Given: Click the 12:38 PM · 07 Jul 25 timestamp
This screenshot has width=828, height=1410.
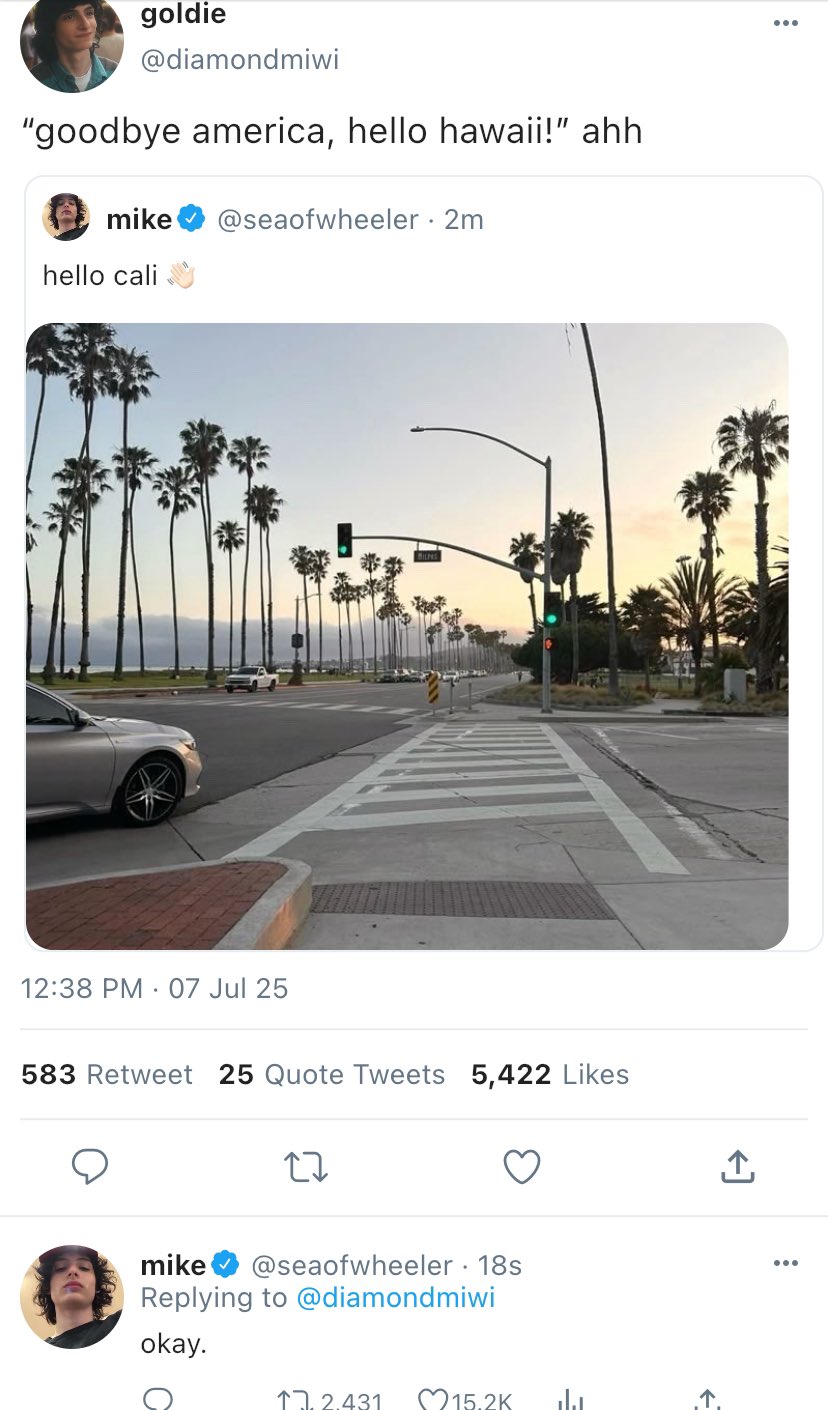Looking at the screenshot, I should [154, 989].
